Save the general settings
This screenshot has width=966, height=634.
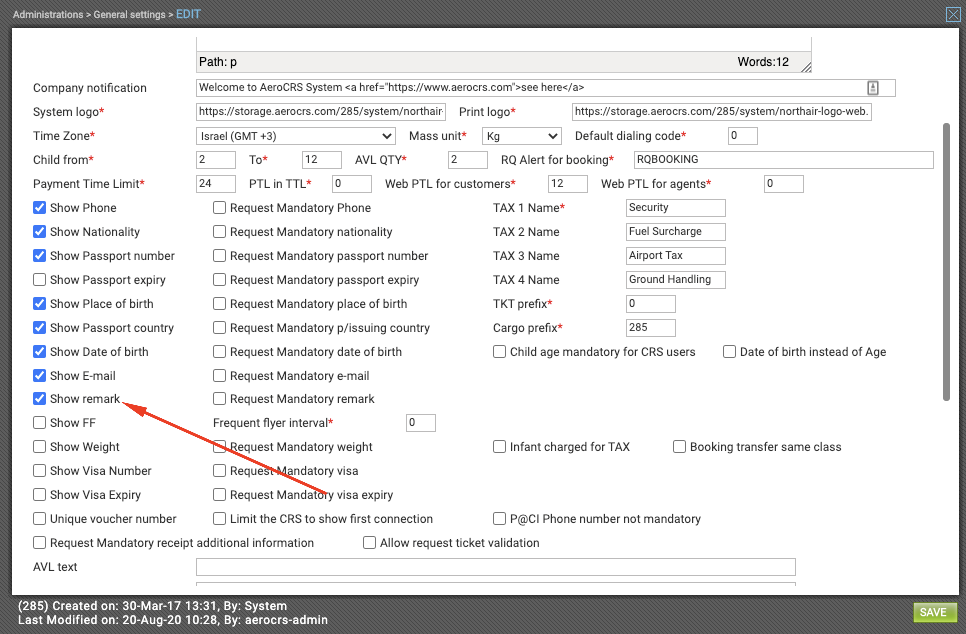(935, 612)
